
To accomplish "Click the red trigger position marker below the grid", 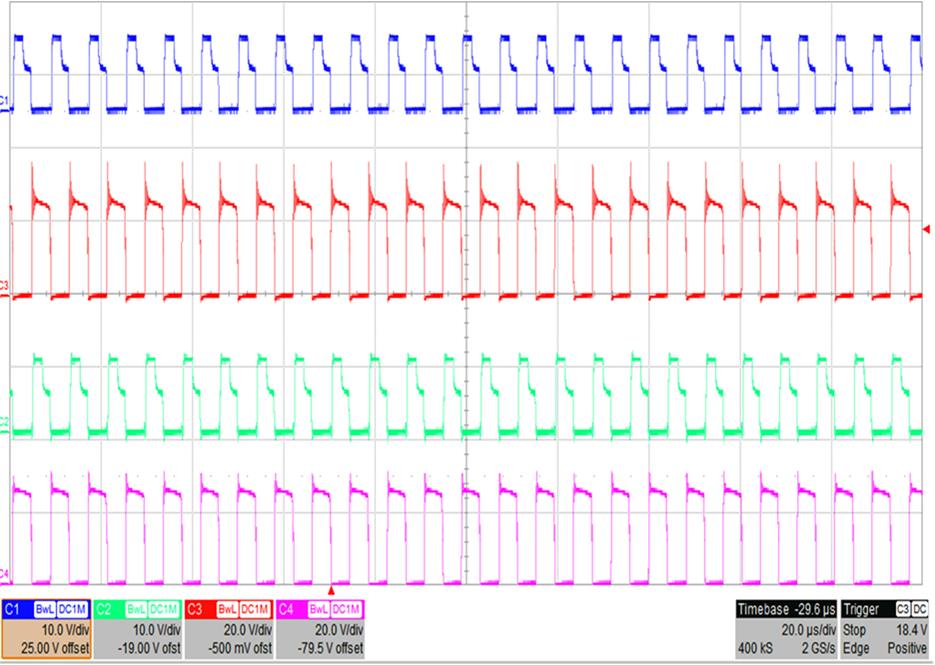I will (x=331, y=590).
